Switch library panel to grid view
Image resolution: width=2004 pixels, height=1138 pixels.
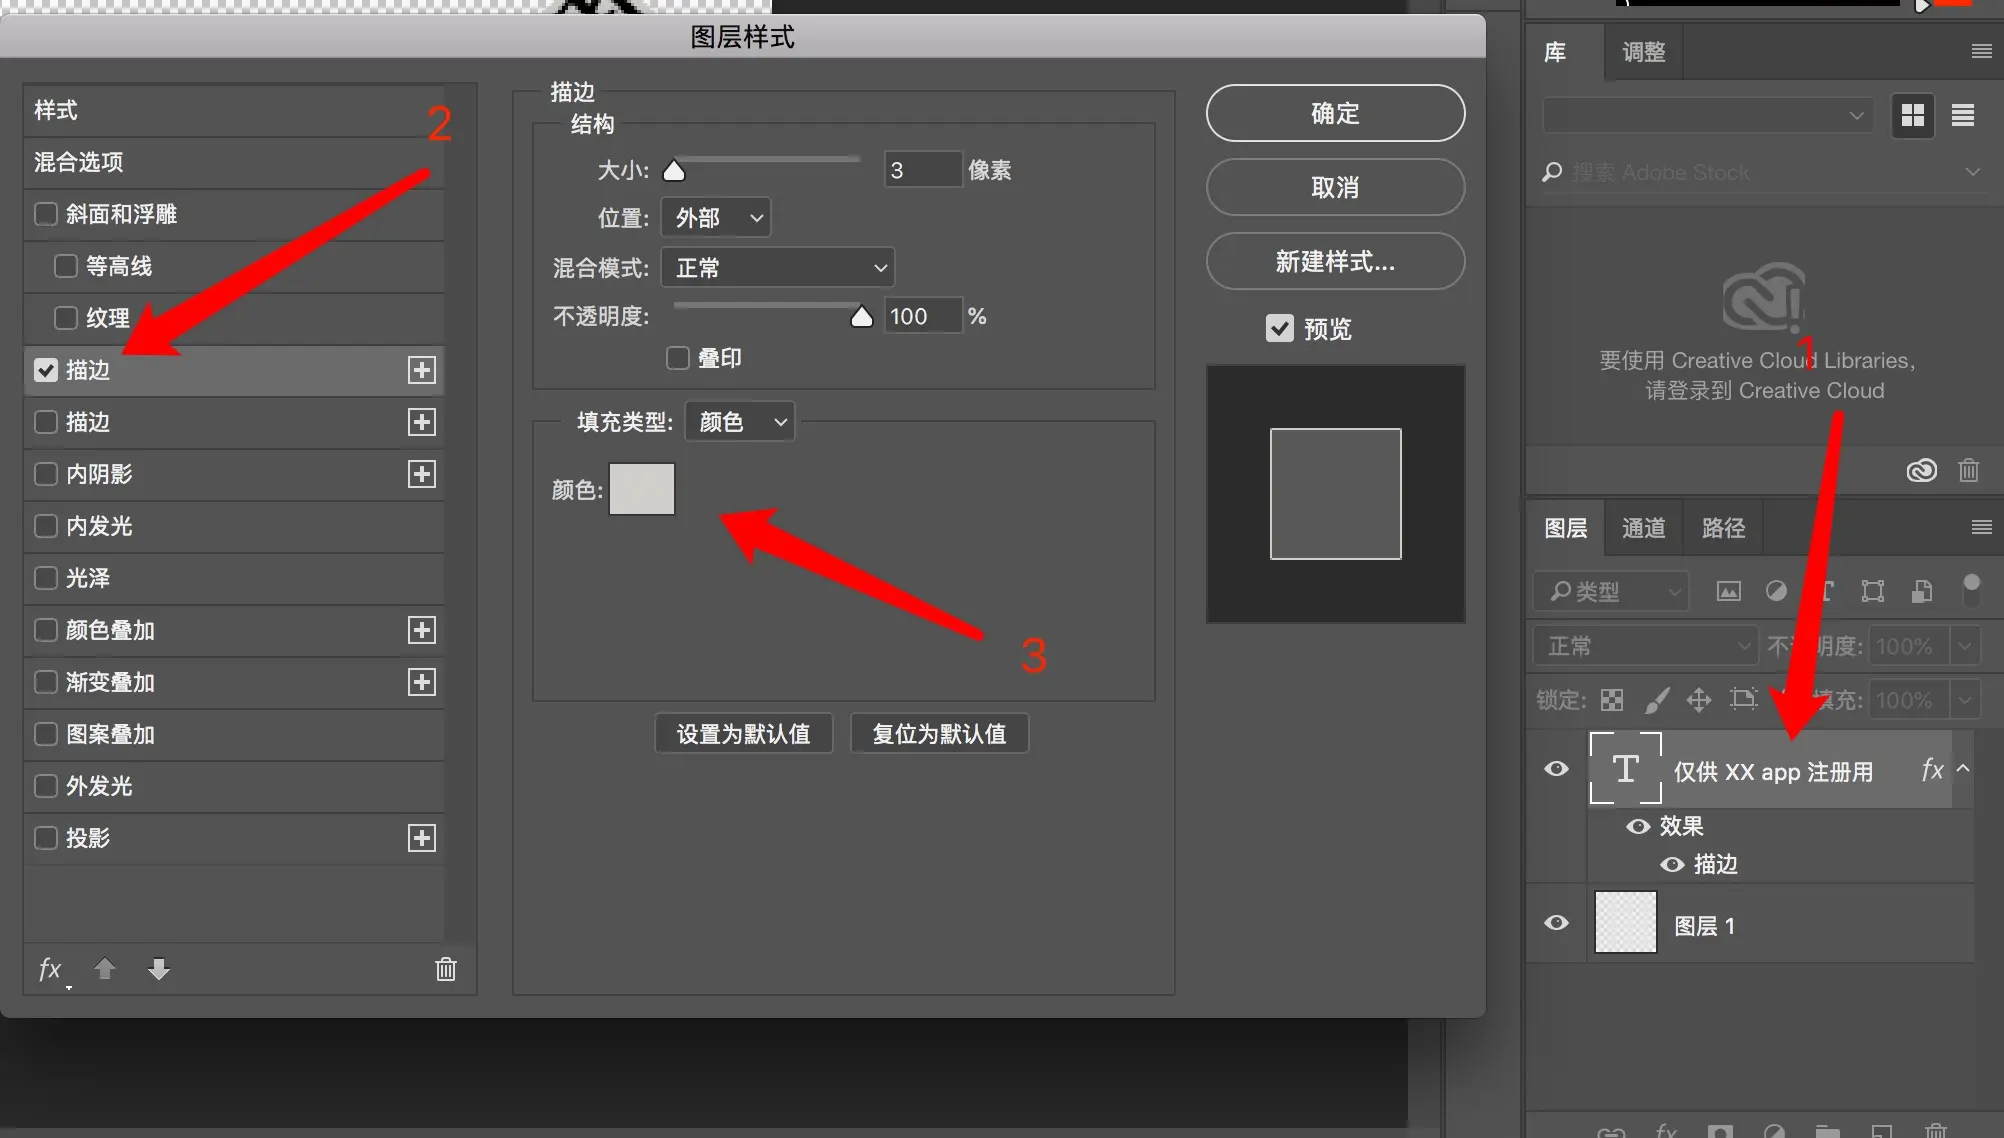[x=1913, y=116]
